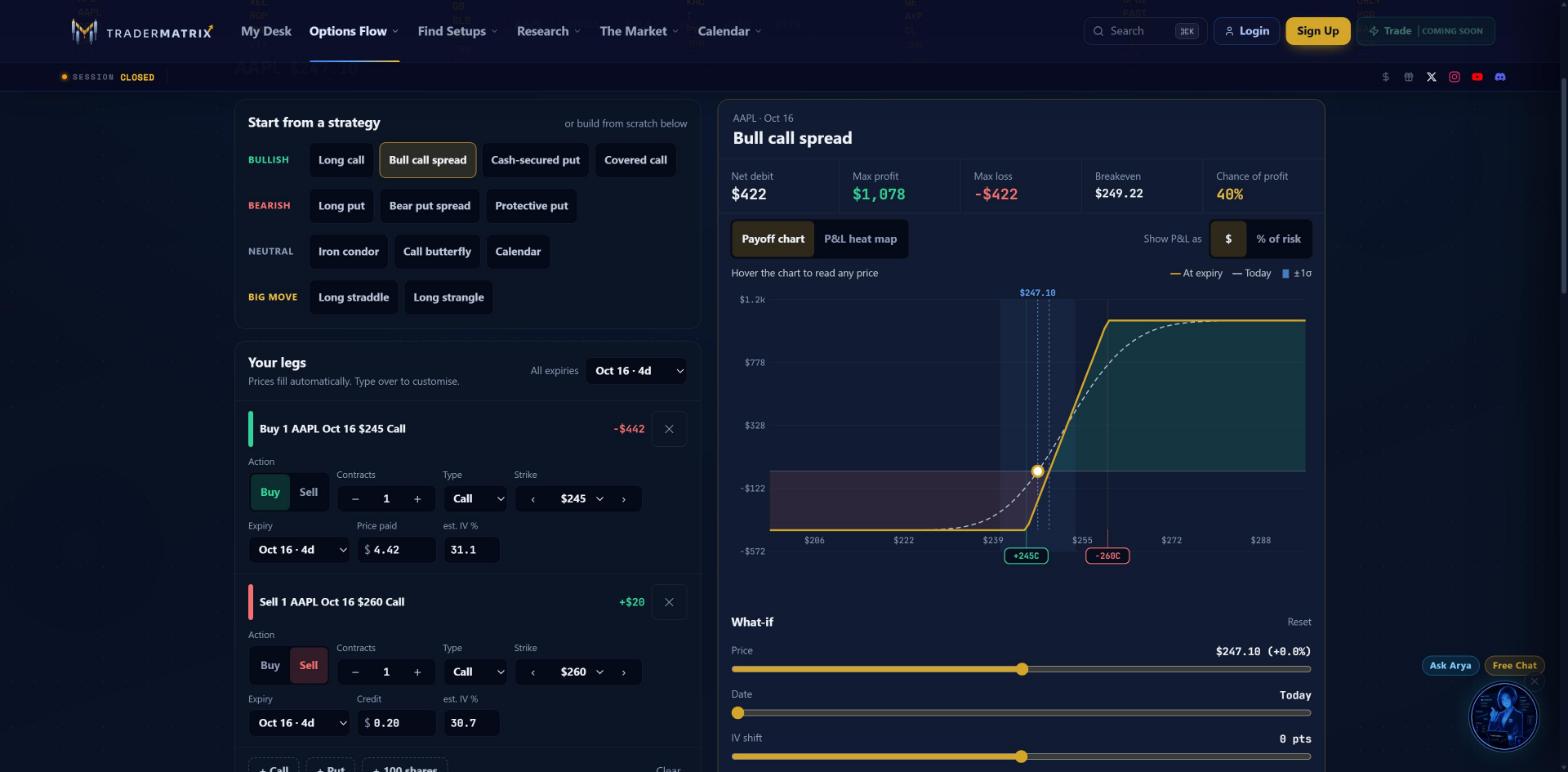Open the Calendar menu

pos(729,31)
